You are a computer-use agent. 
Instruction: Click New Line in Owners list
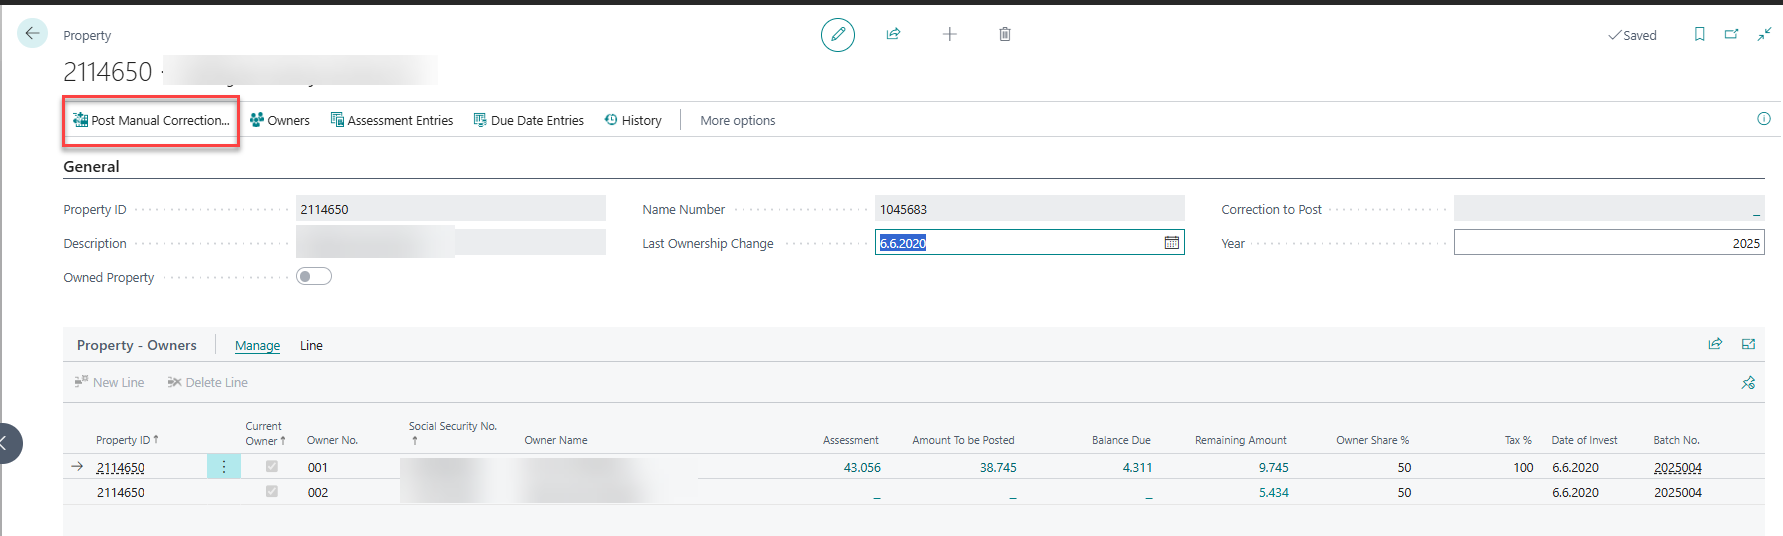[x=109, y=382]
